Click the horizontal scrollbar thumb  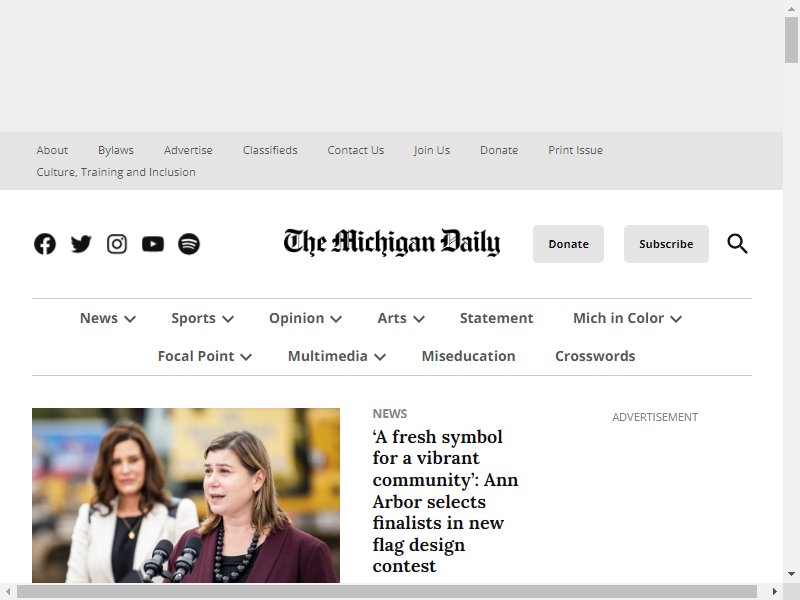(387, 591)
